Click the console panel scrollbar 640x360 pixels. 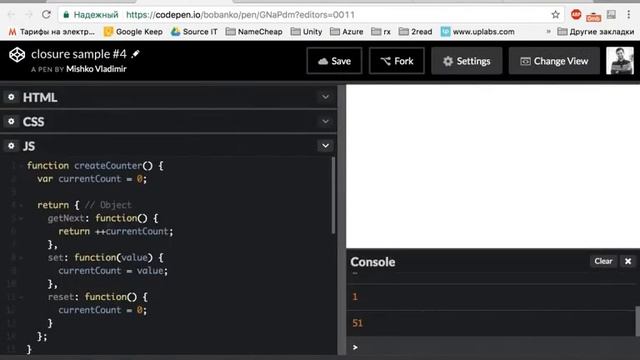(637, 321)
